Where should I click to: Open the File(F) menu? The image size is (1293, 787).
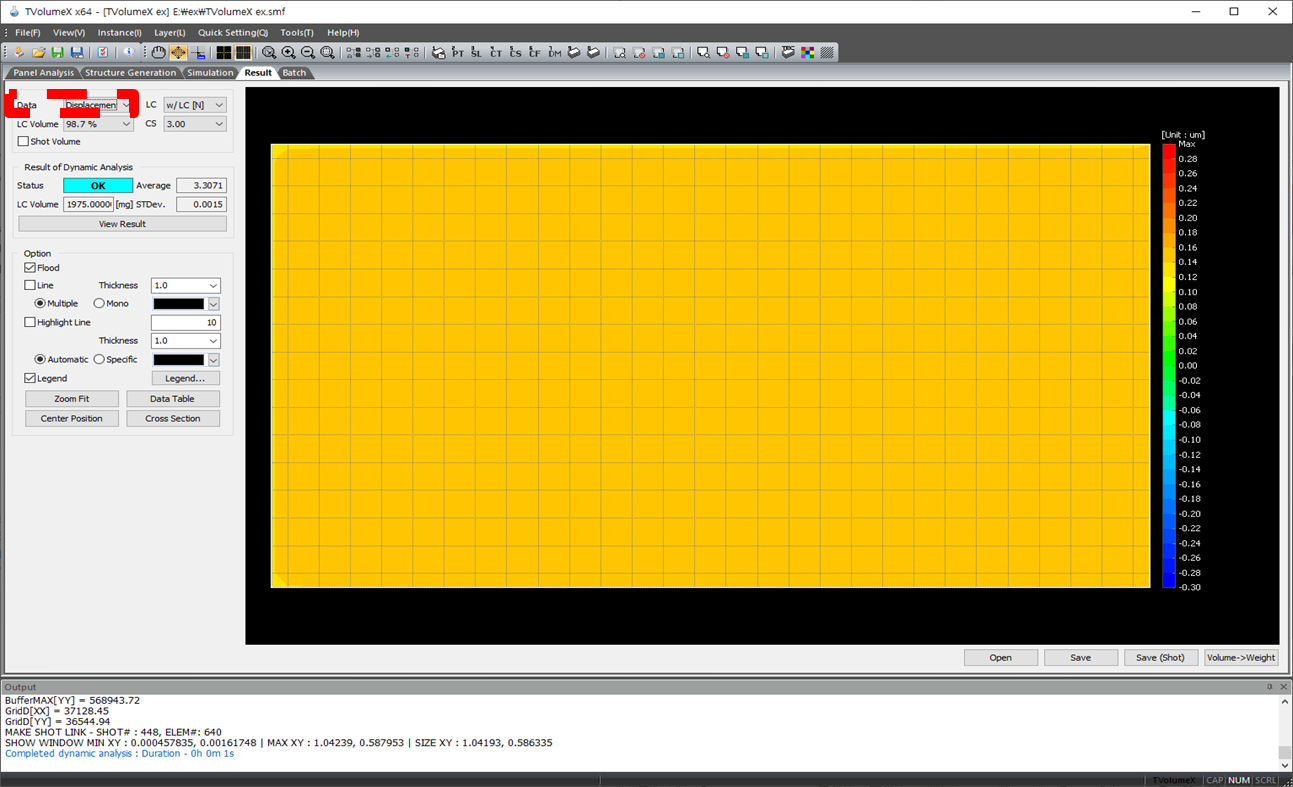[x=27, y=32]
